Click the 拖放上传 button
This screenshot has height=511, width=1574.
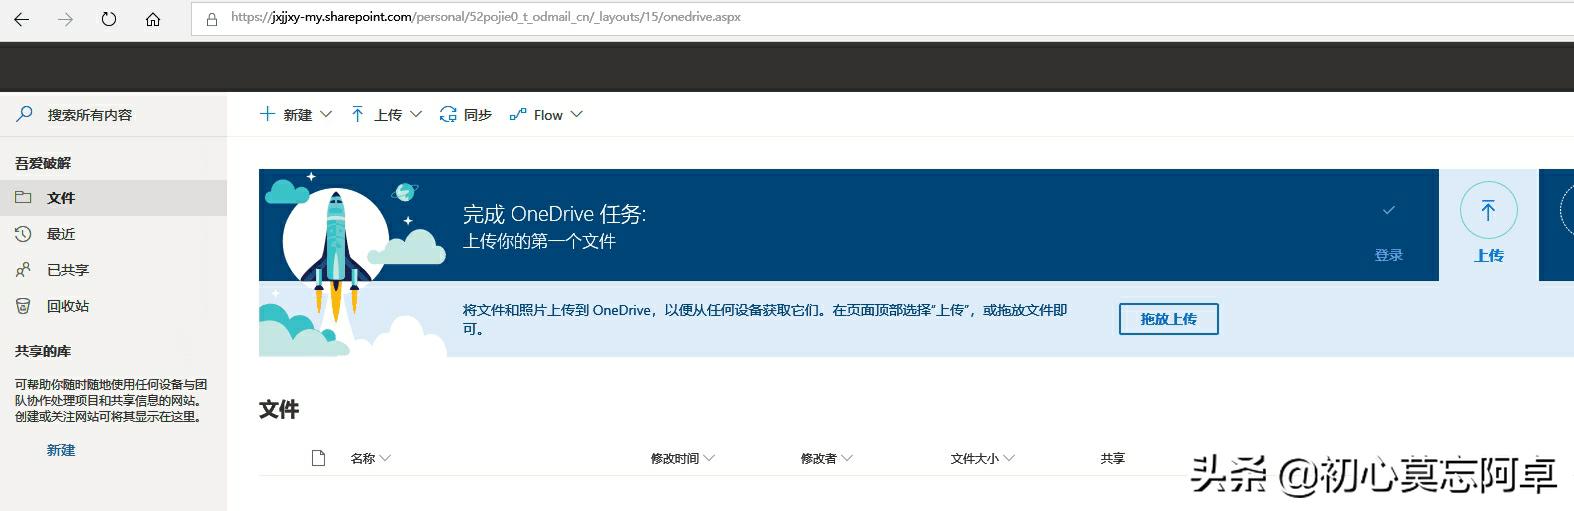tap(1168, 319)
